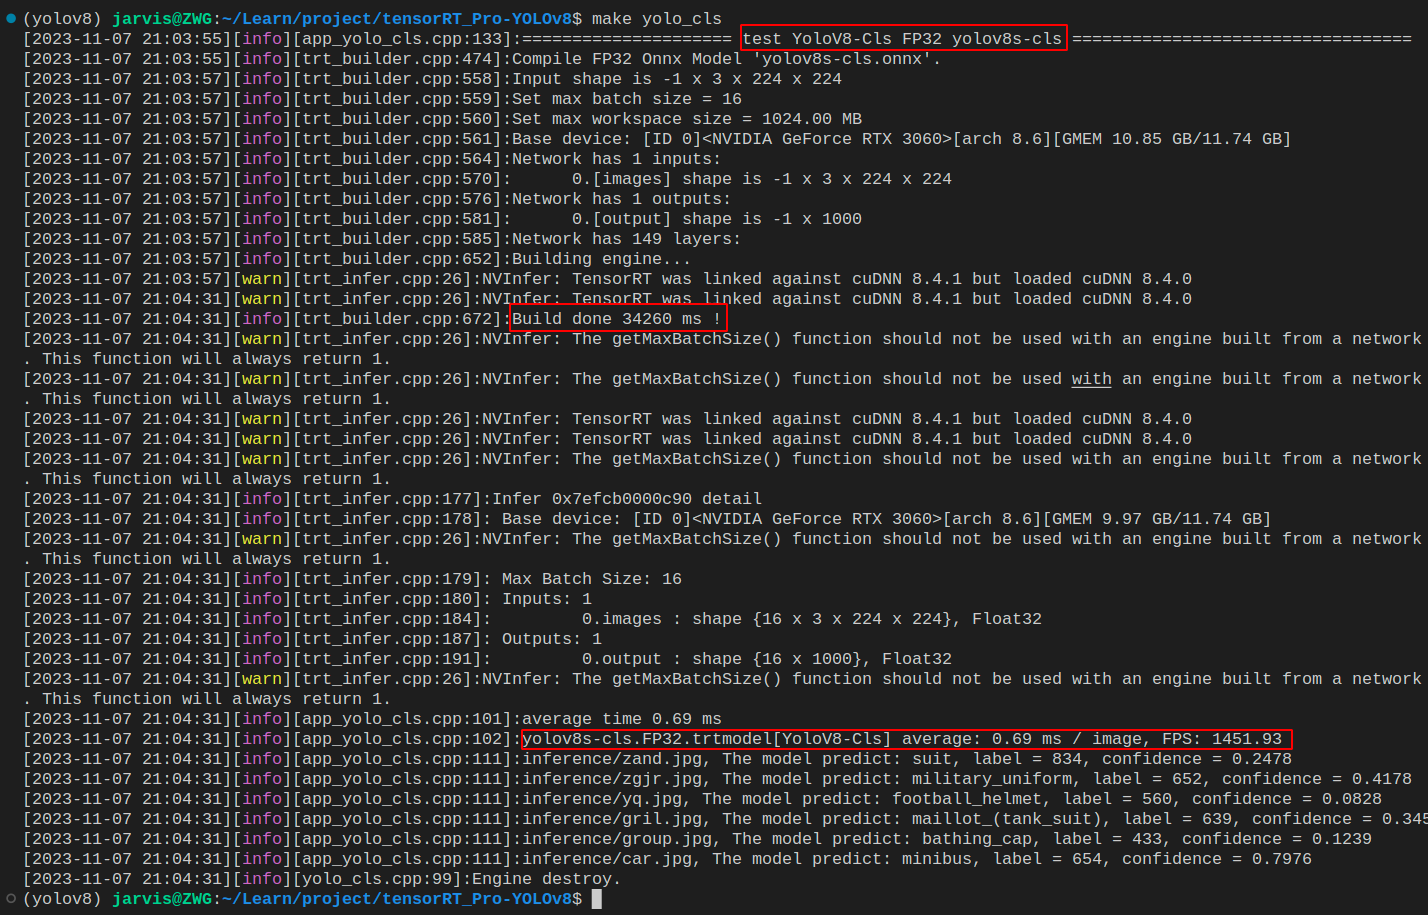Click 'Network has 1 inputs:' message
The width and height of the screenshot is (1428, 915).
[617, 159]
